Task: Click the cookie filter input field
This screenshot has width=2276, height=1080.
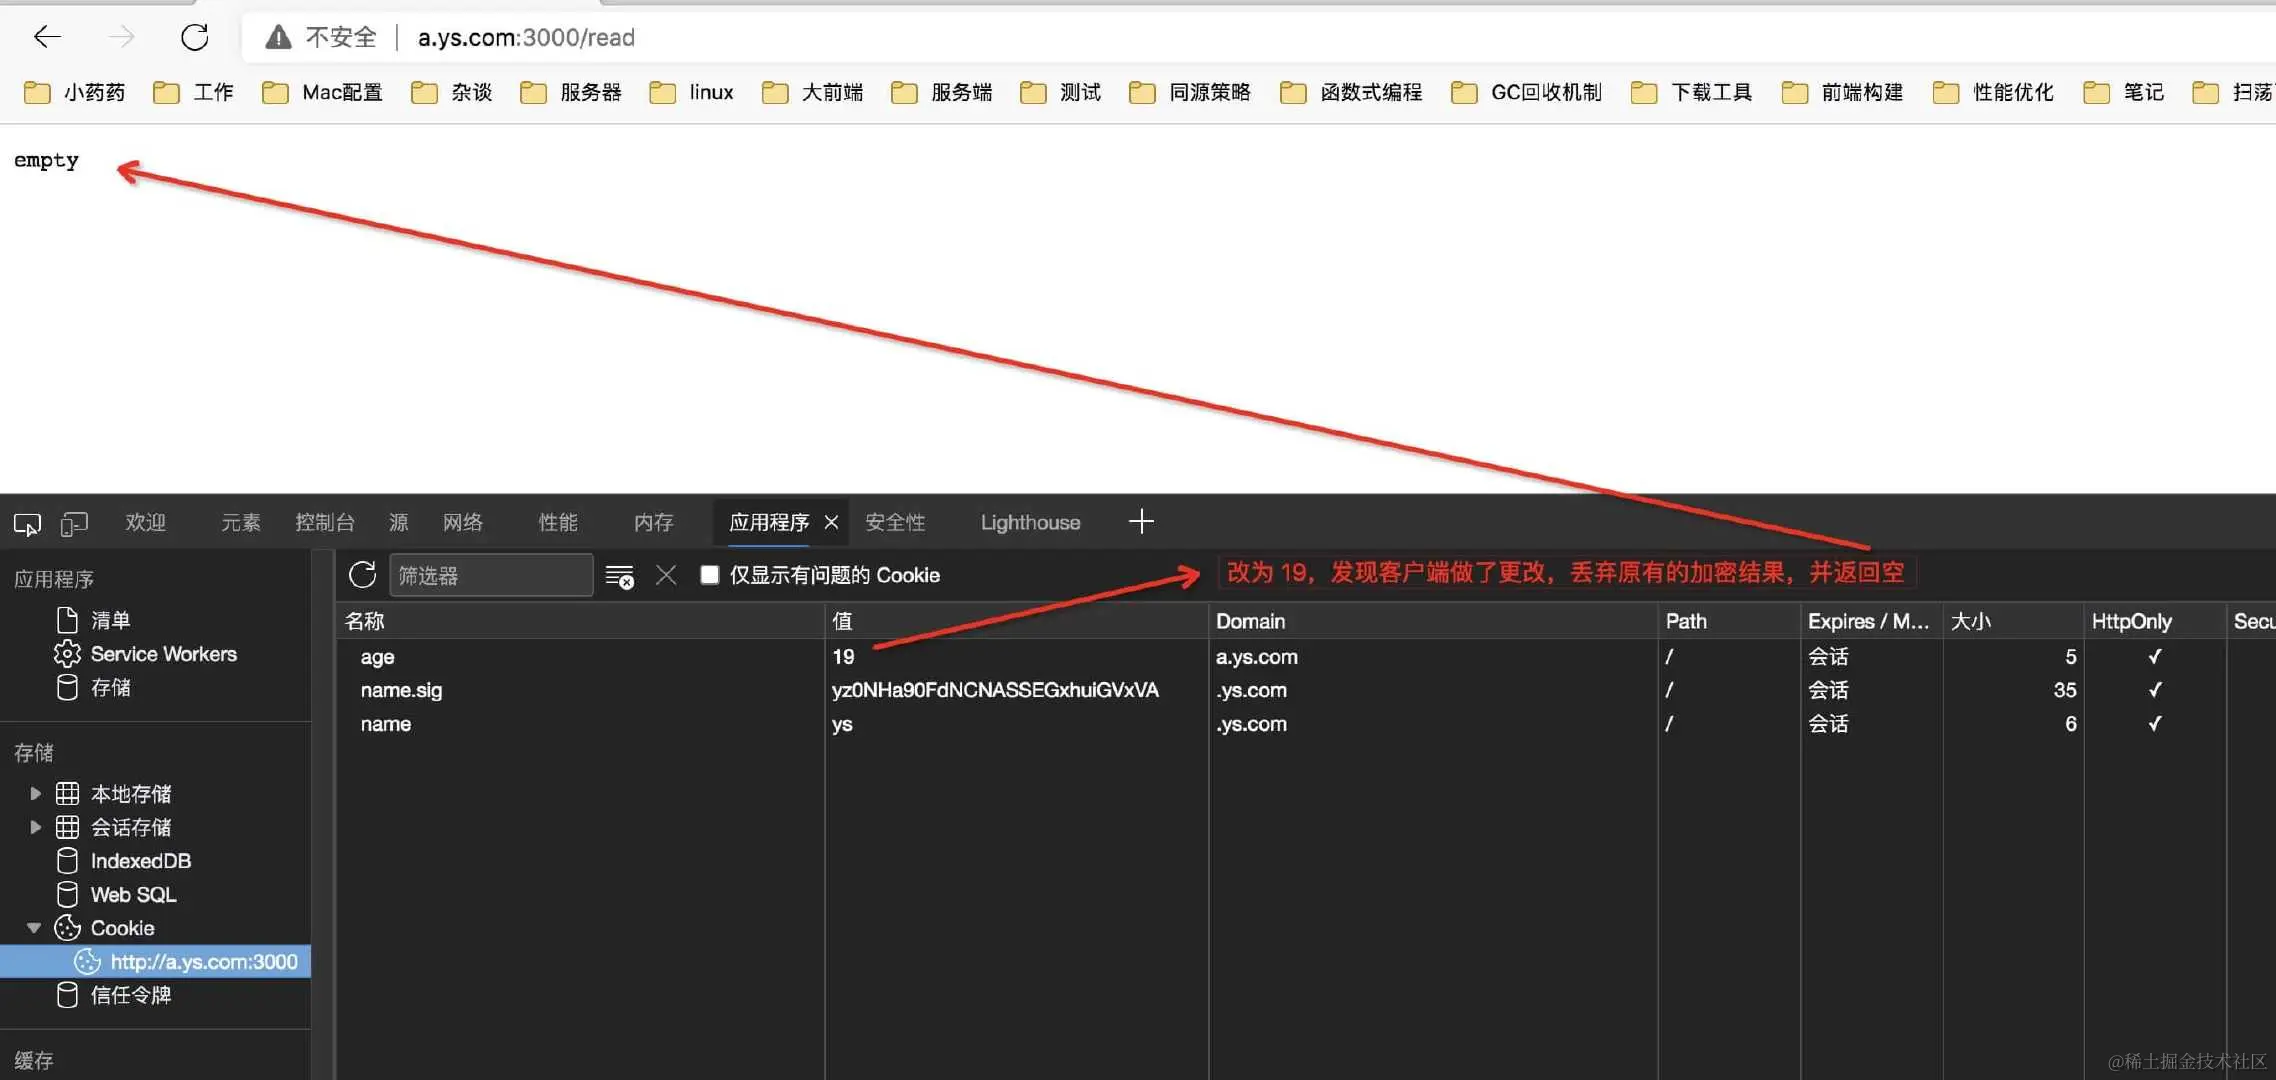Action: pos(490,576)
